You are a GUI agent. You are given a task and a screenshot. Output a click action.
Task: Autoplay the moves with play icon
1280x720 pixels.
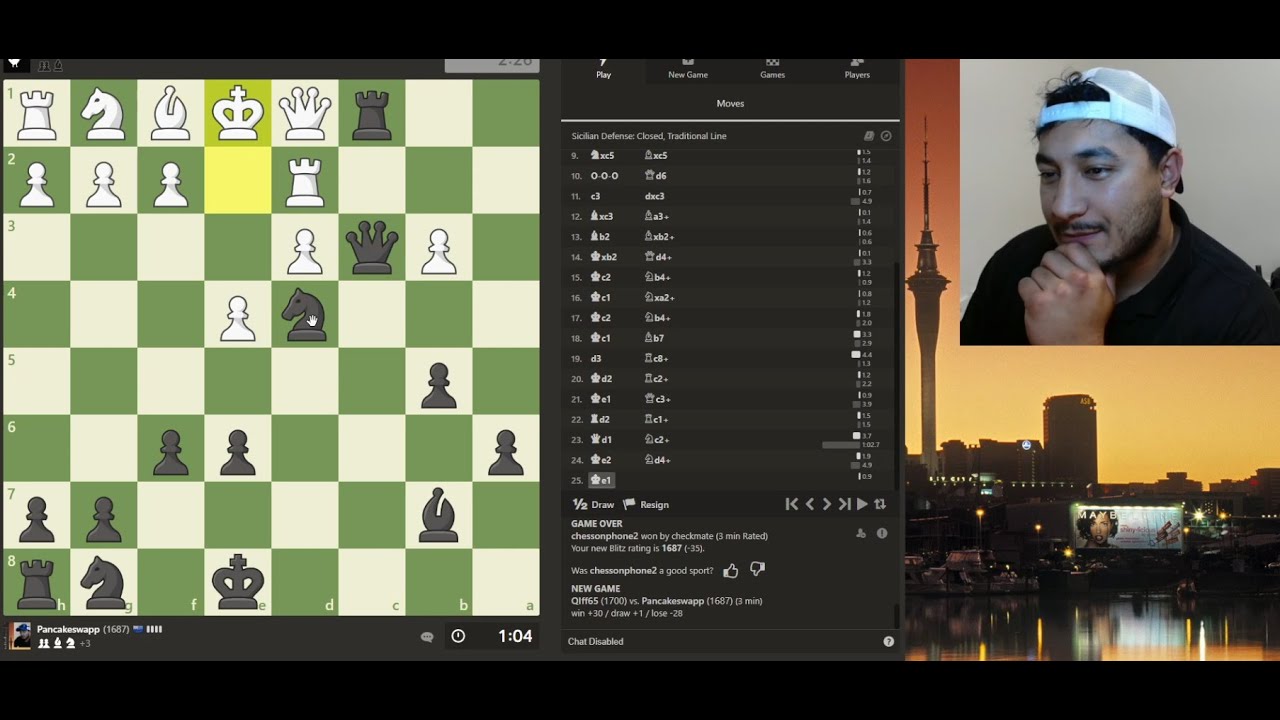(x=862, y=504)
